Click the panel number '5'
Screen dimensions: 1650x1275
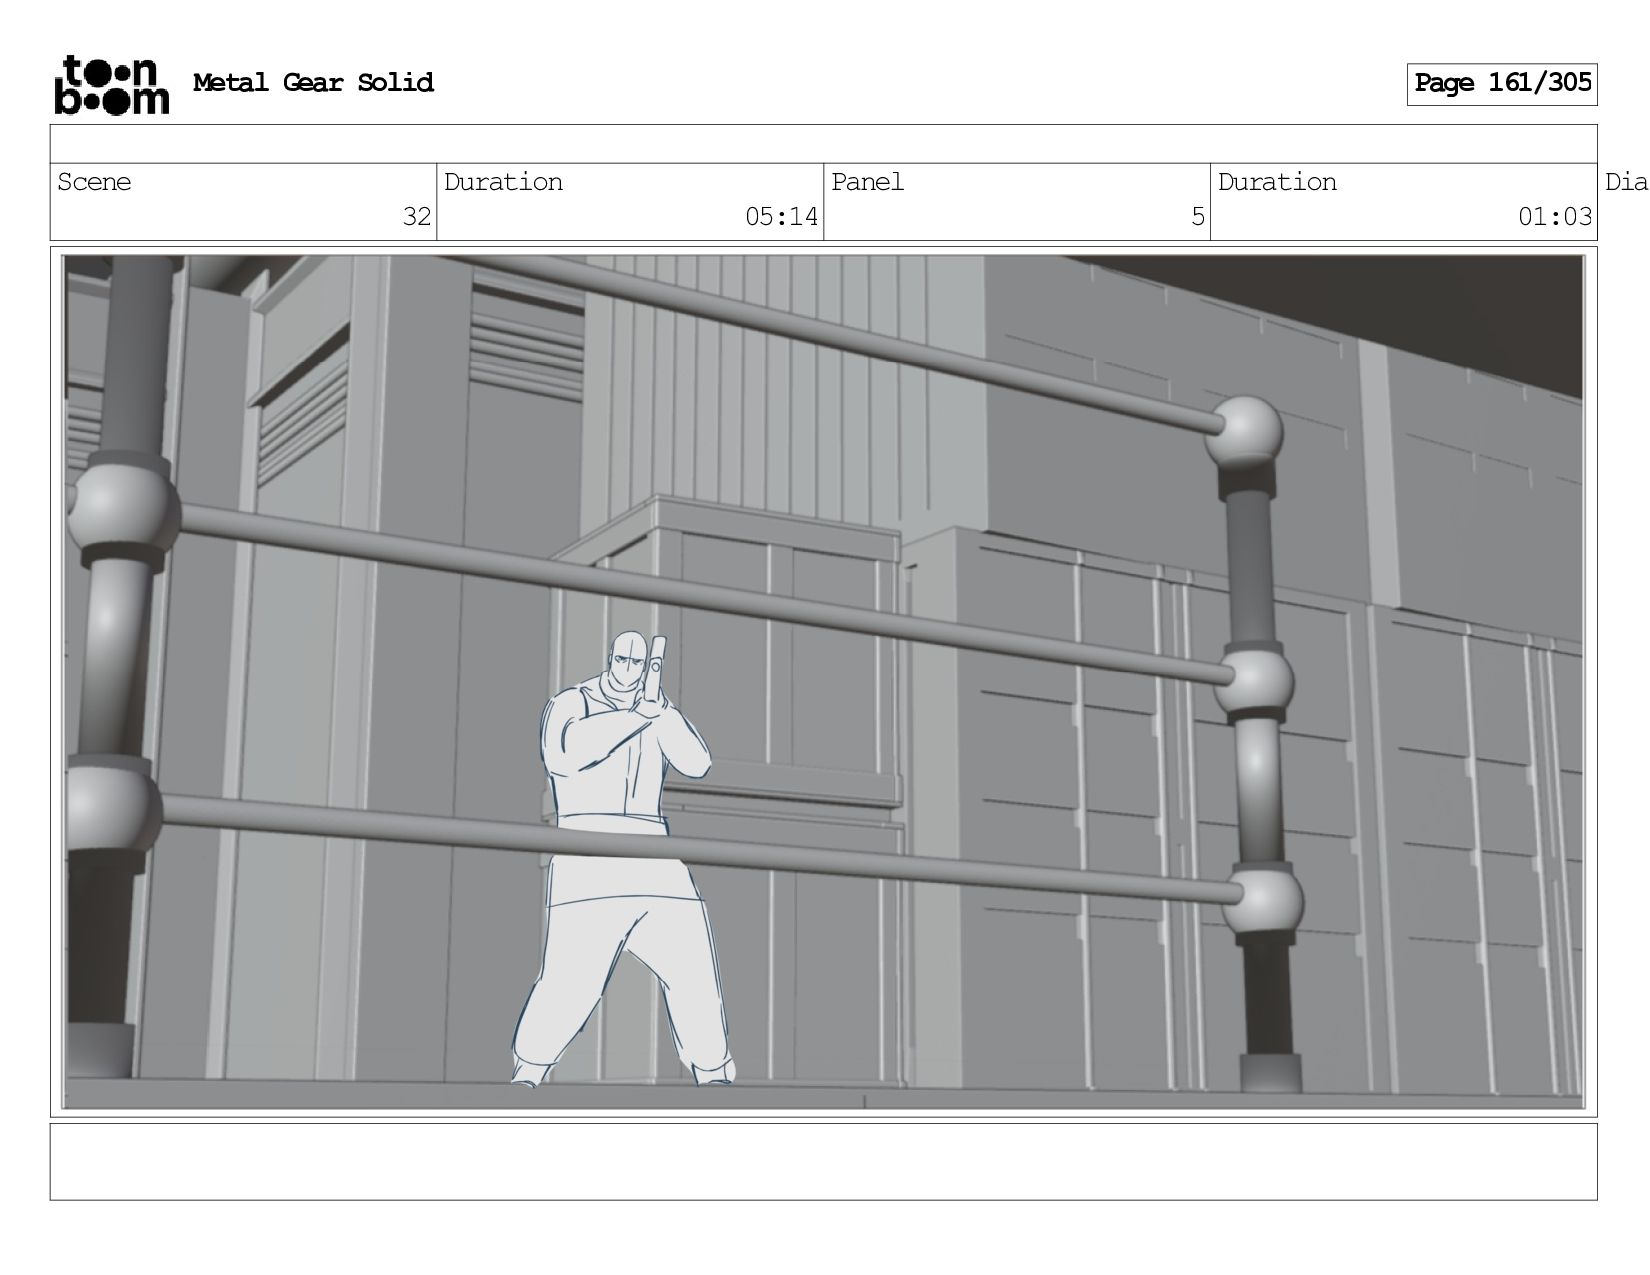pyautogui.click(x=1198, y=217)
